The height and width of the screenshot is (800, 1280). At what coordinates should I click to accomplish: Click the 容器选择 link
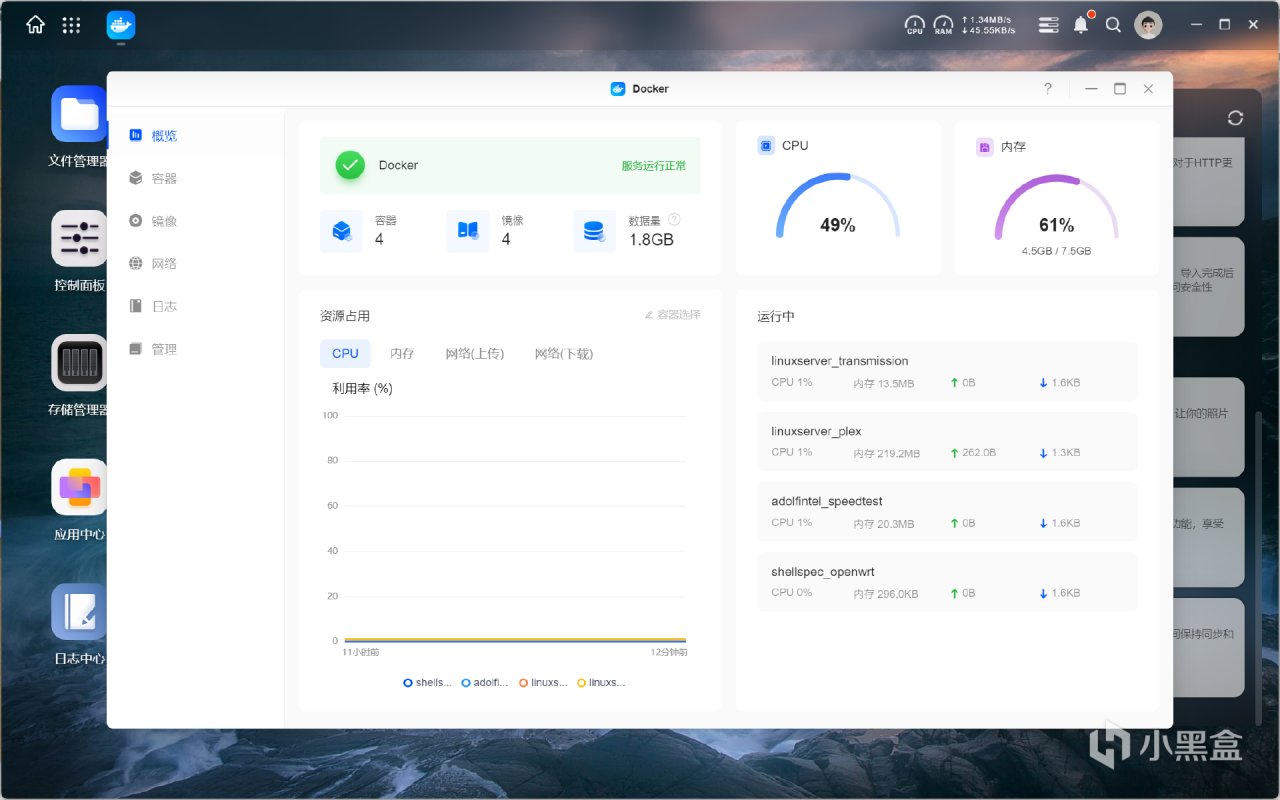(672, 315)
